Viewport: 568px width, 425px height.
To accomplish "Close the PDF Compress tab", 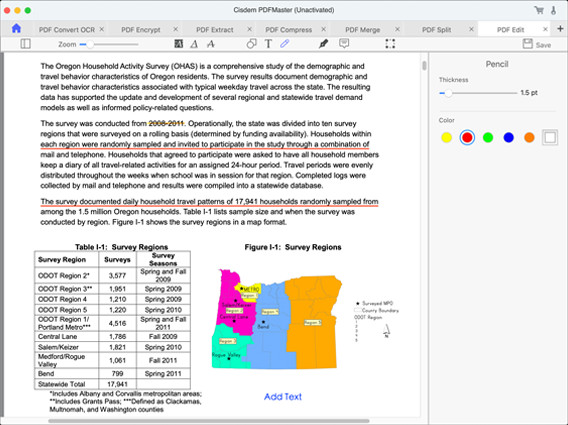I will coord(323,29).
